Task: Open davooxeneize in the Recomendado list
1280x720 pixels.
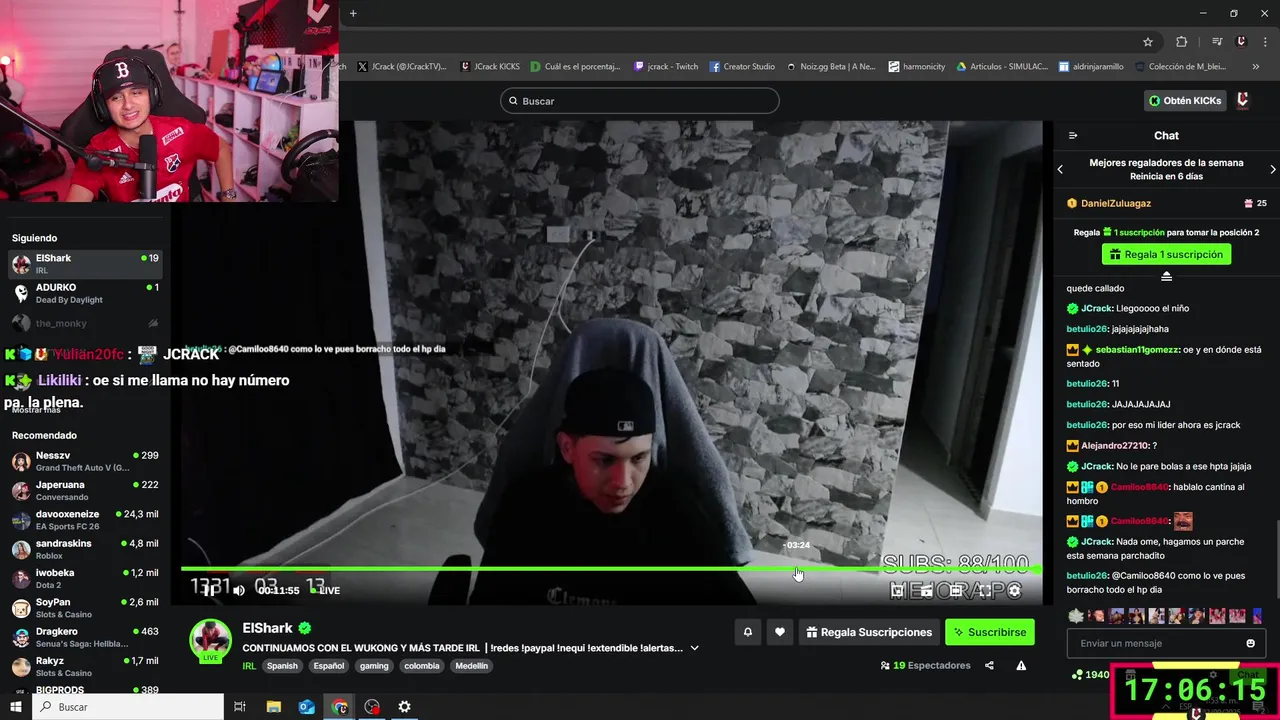Action: tap(85, 520)
